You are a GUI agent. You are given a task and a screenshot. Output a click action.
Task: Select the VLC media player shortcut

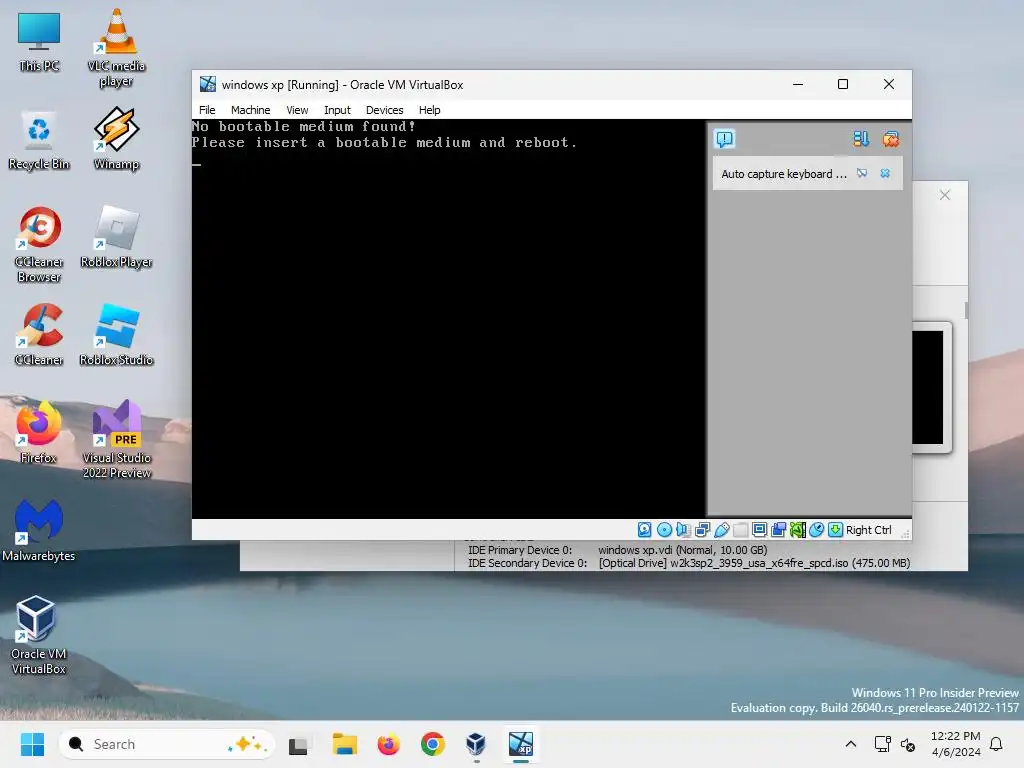[116, 48]
